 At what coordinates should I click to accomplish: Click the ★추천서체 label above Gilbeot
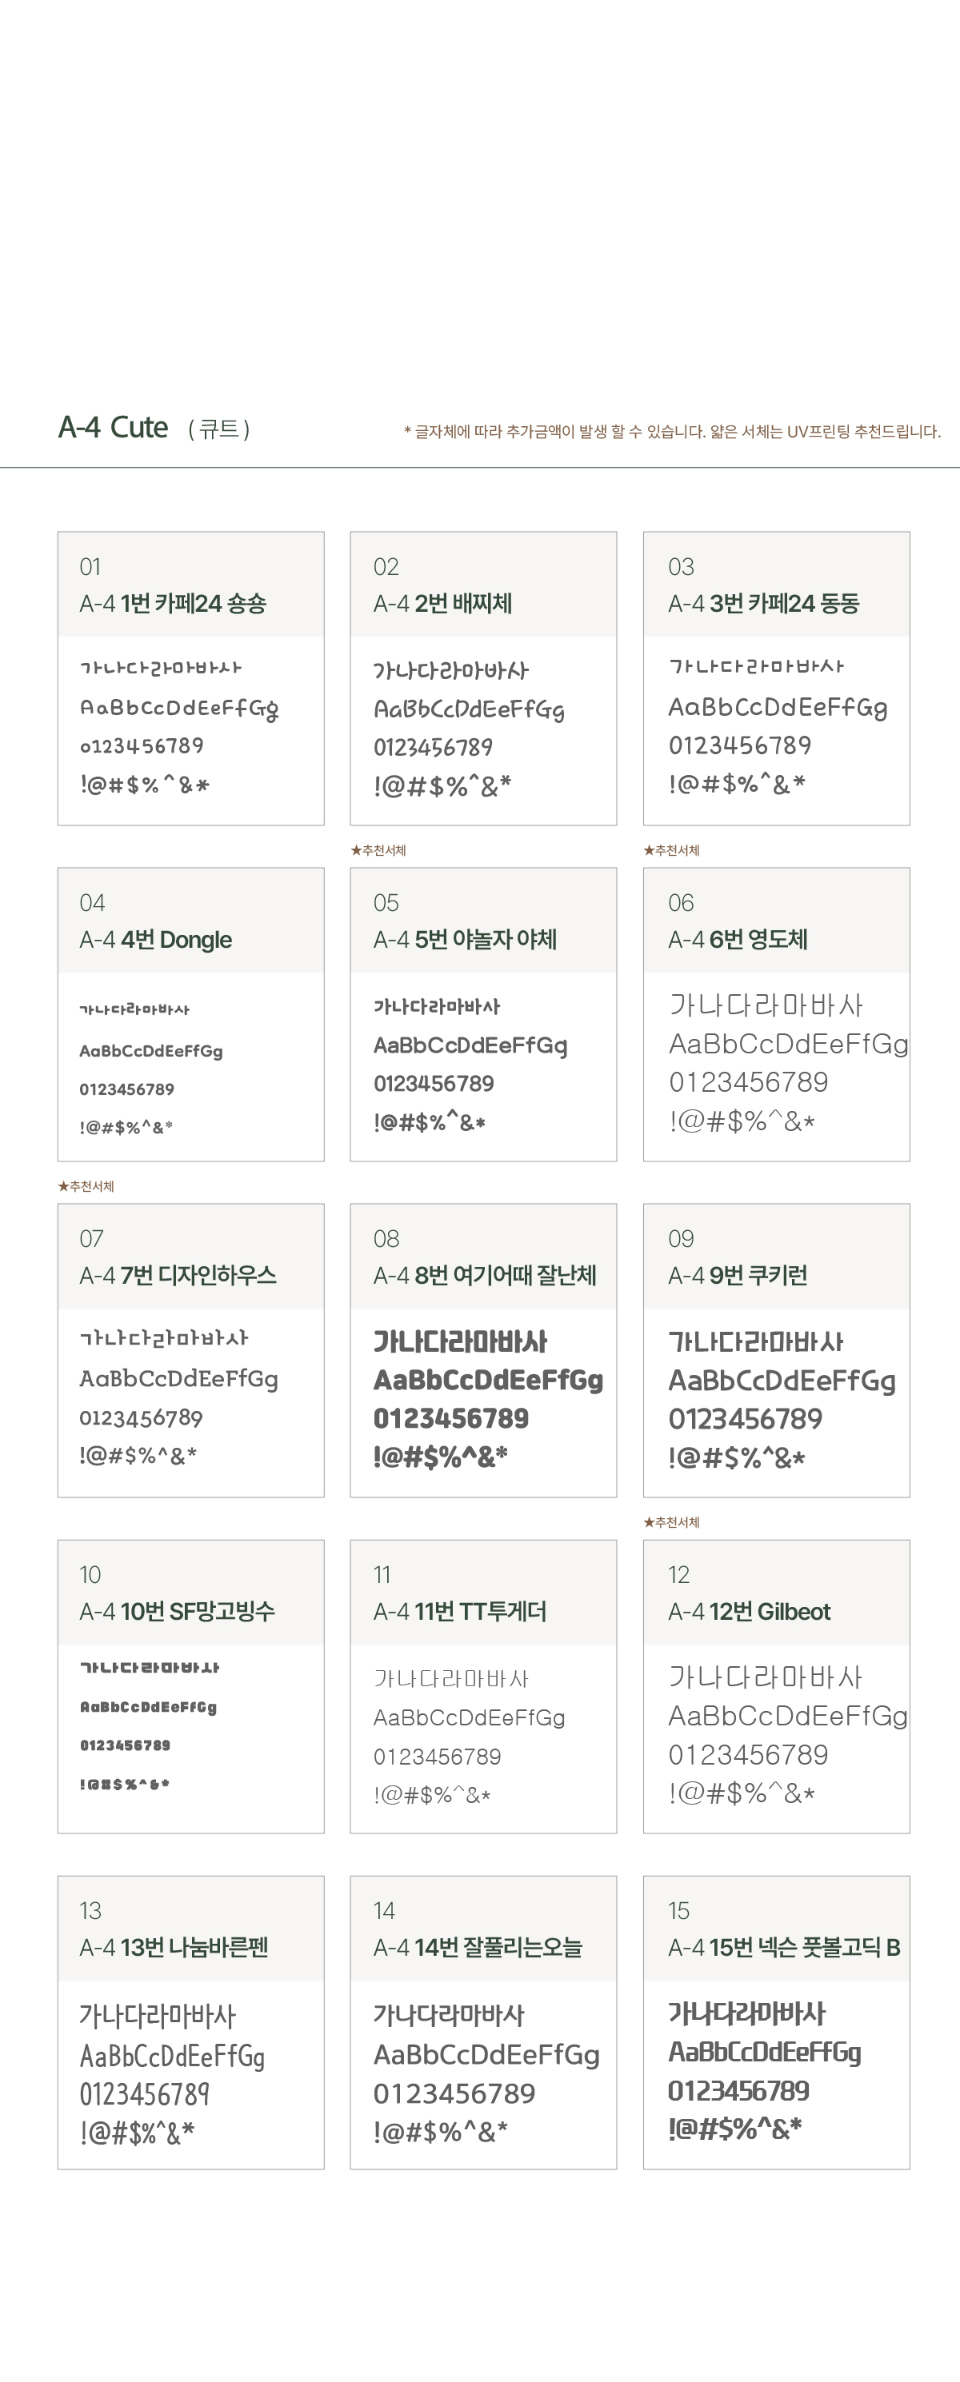point(671,1522)
